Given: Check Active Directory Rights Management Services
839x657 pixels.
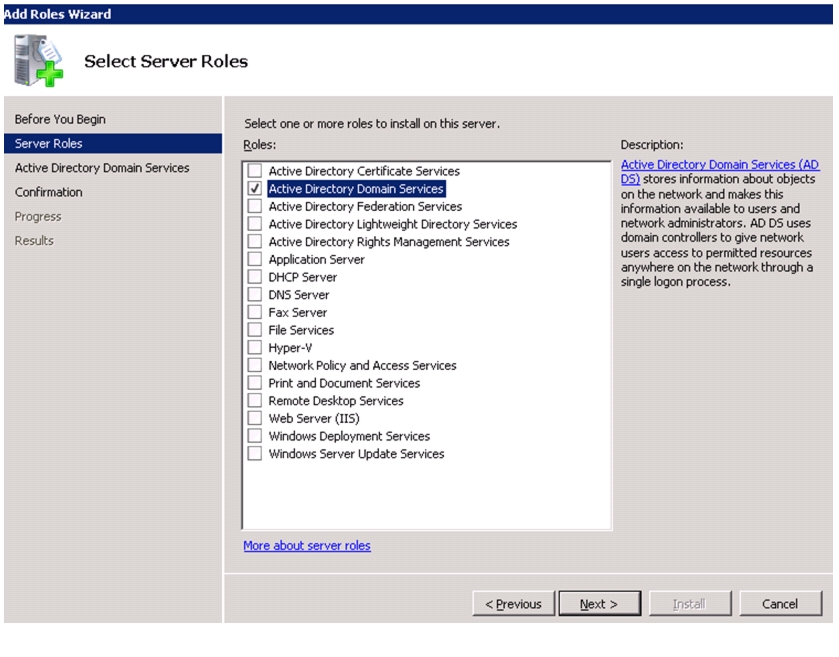Looking at the screenshot, I should [255, 241].
